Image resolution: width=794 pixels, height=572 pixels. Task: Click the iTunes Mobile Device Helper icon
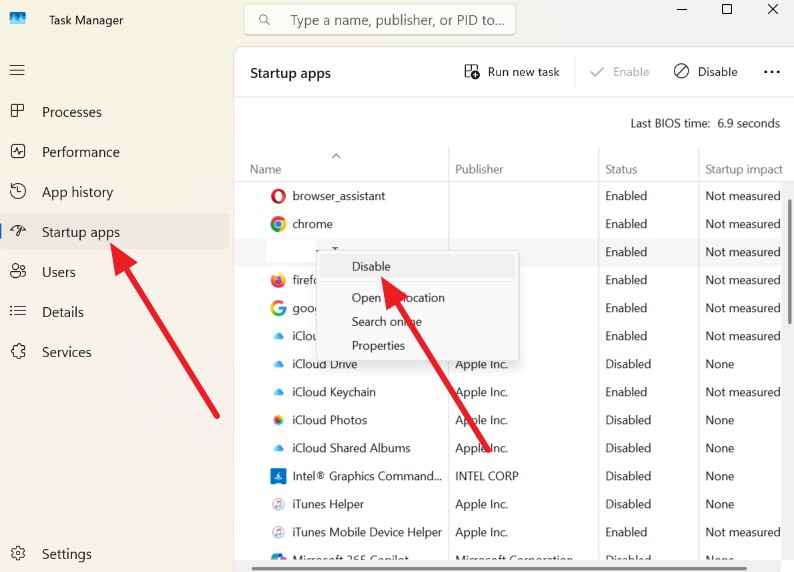[x=278, y=532]
